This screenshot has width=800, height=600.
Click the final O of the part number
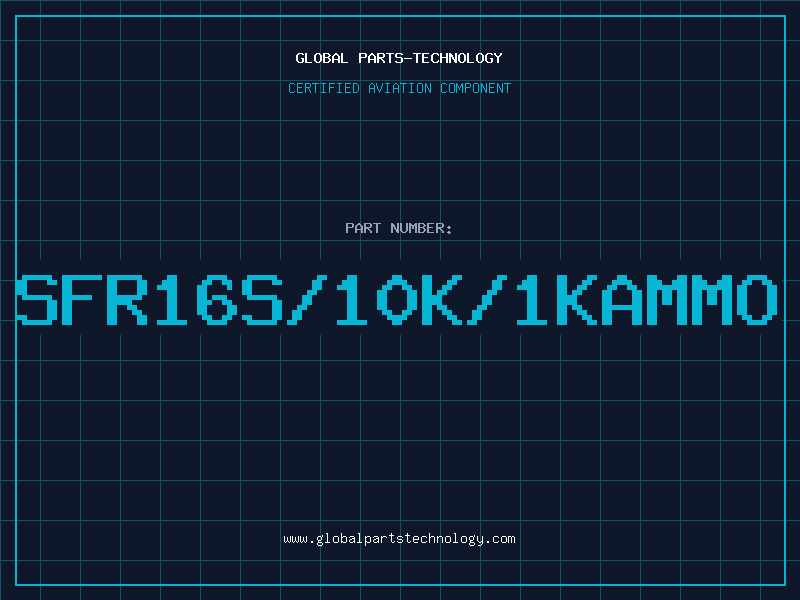coord(757,299)
